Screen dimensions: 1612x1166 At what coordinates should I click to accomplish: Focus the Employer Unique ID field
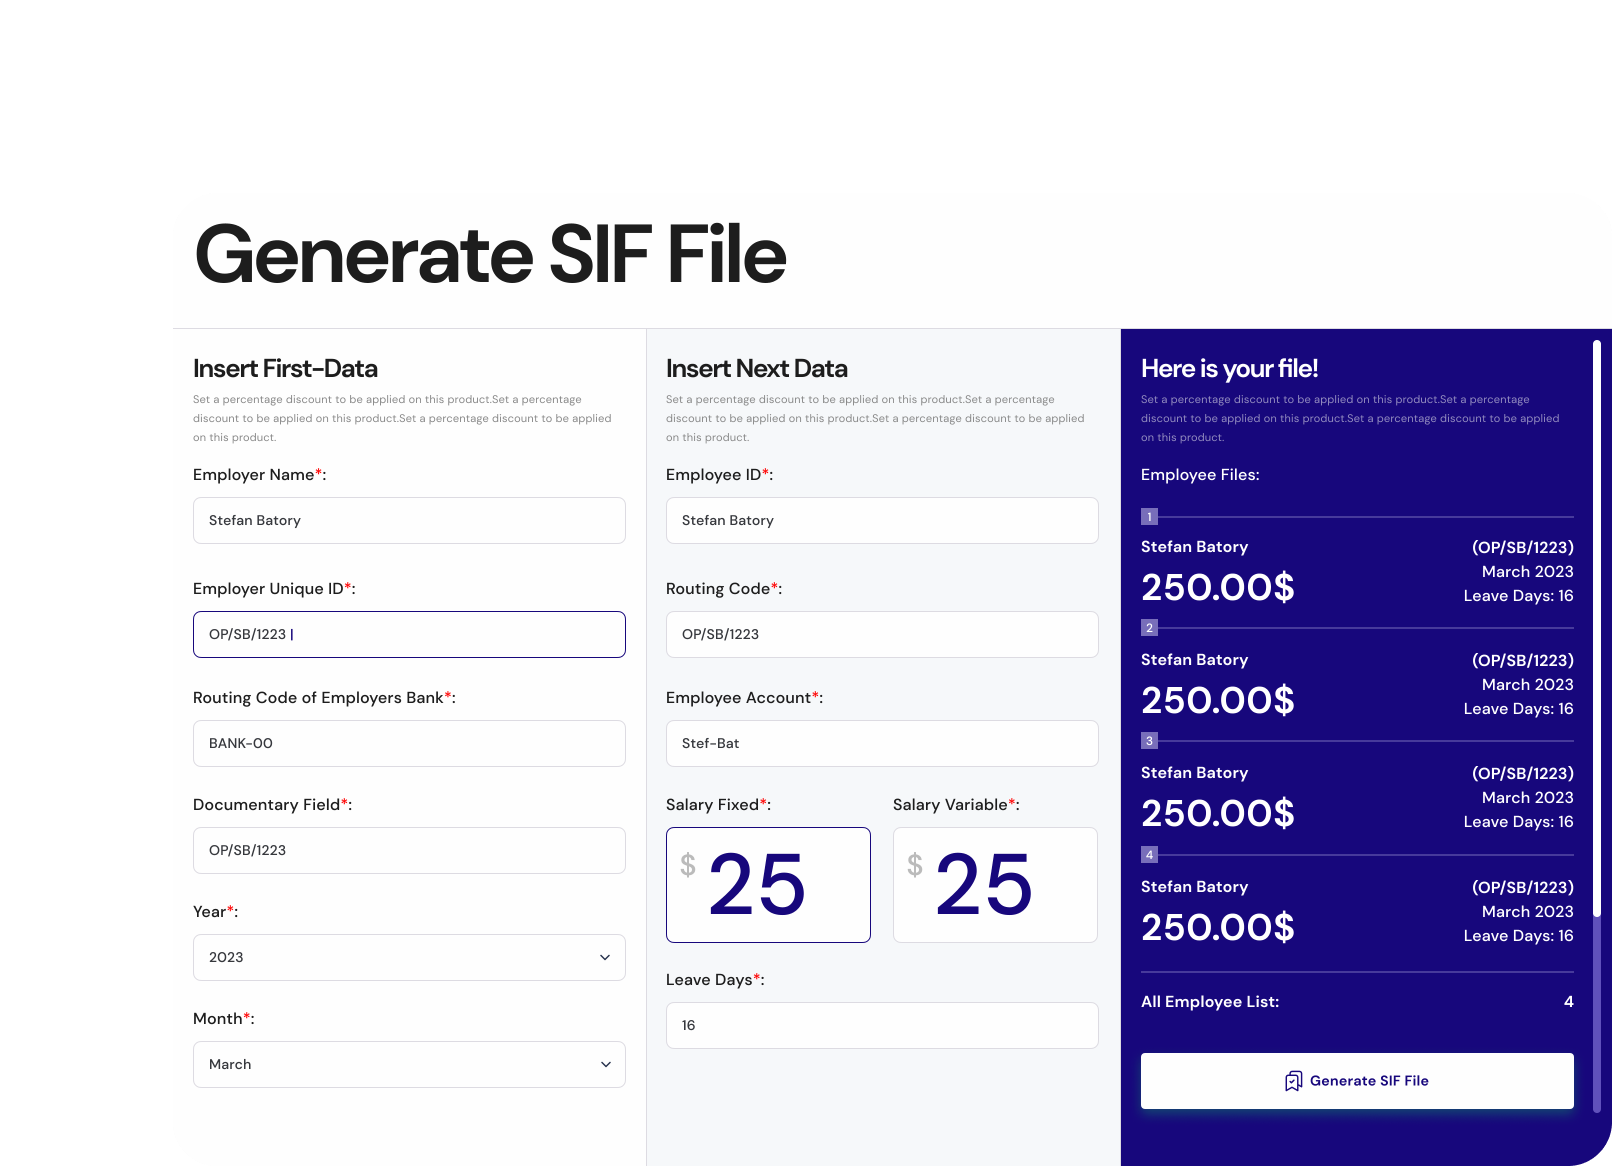409,634
